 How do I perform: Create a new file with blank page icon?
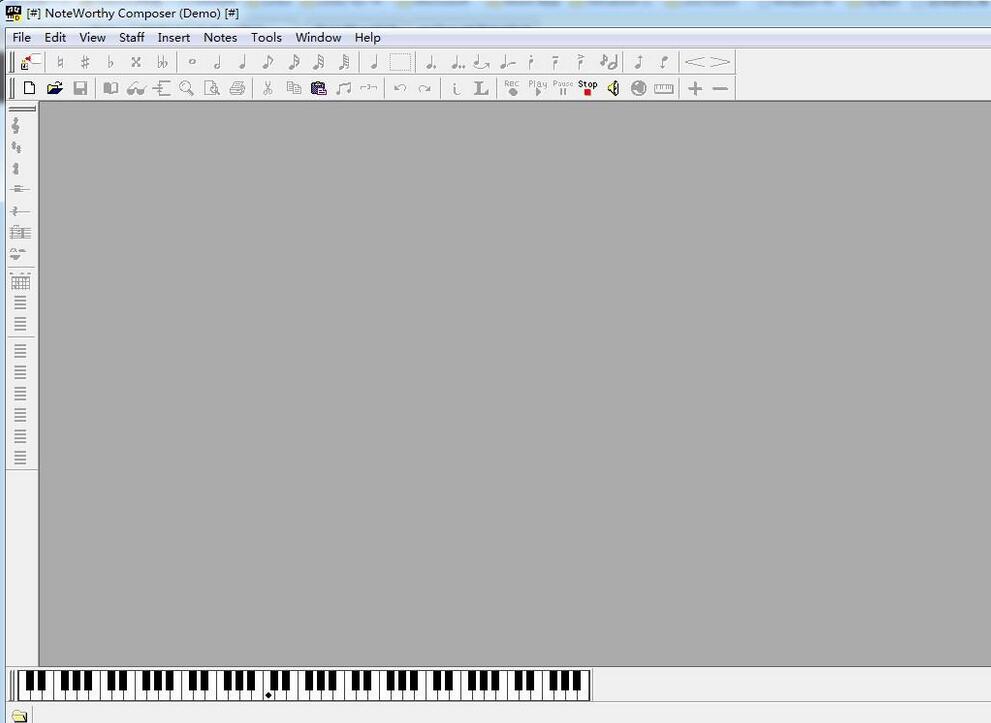click(x=29, y=88)
